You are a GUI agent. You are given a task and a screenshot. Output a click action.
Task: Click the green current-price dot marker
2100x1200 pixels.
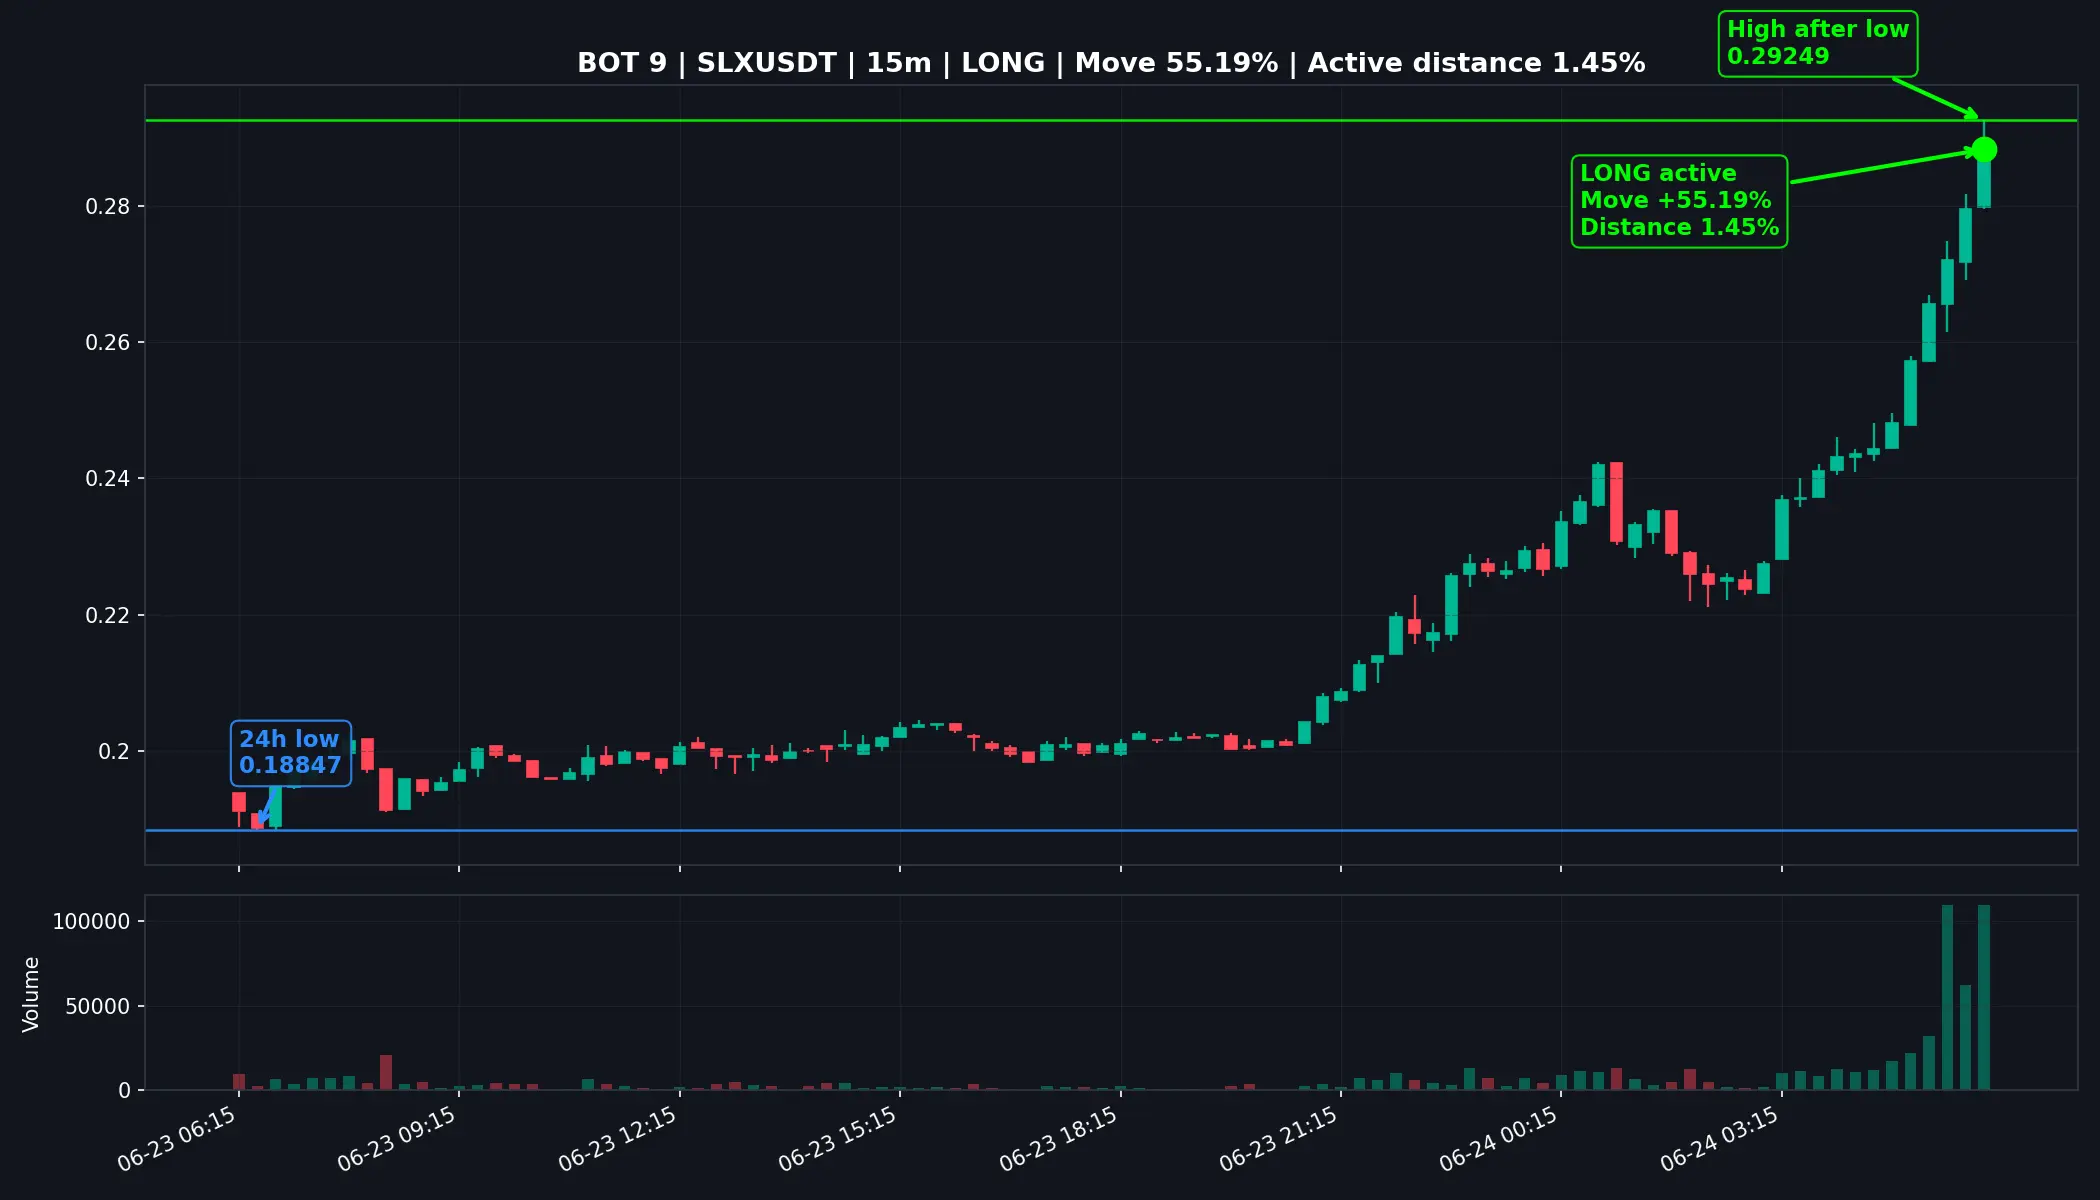click(x=1984, y=150)
